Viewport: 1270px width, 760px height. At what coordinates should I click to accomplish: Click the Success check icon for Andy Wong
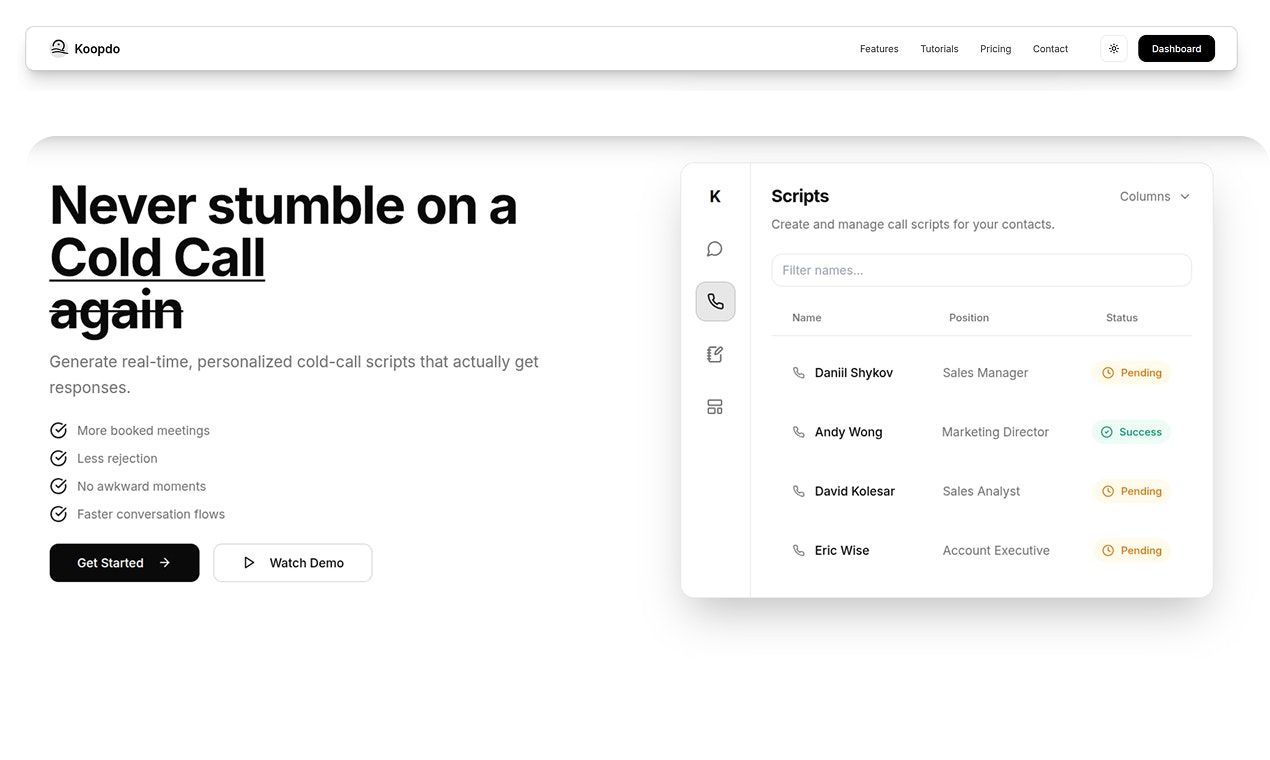pos(1107,432)
